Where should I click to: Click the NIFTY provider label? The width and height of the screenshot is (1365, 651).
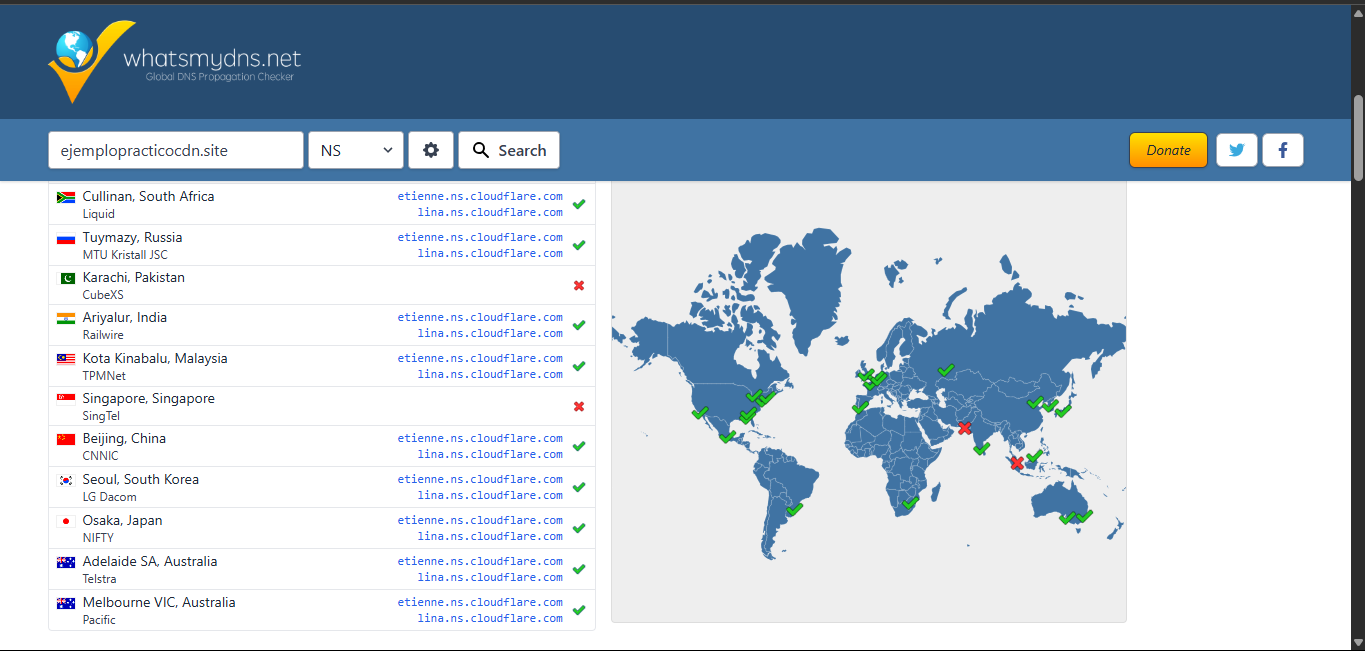click(x=98, y=538)
